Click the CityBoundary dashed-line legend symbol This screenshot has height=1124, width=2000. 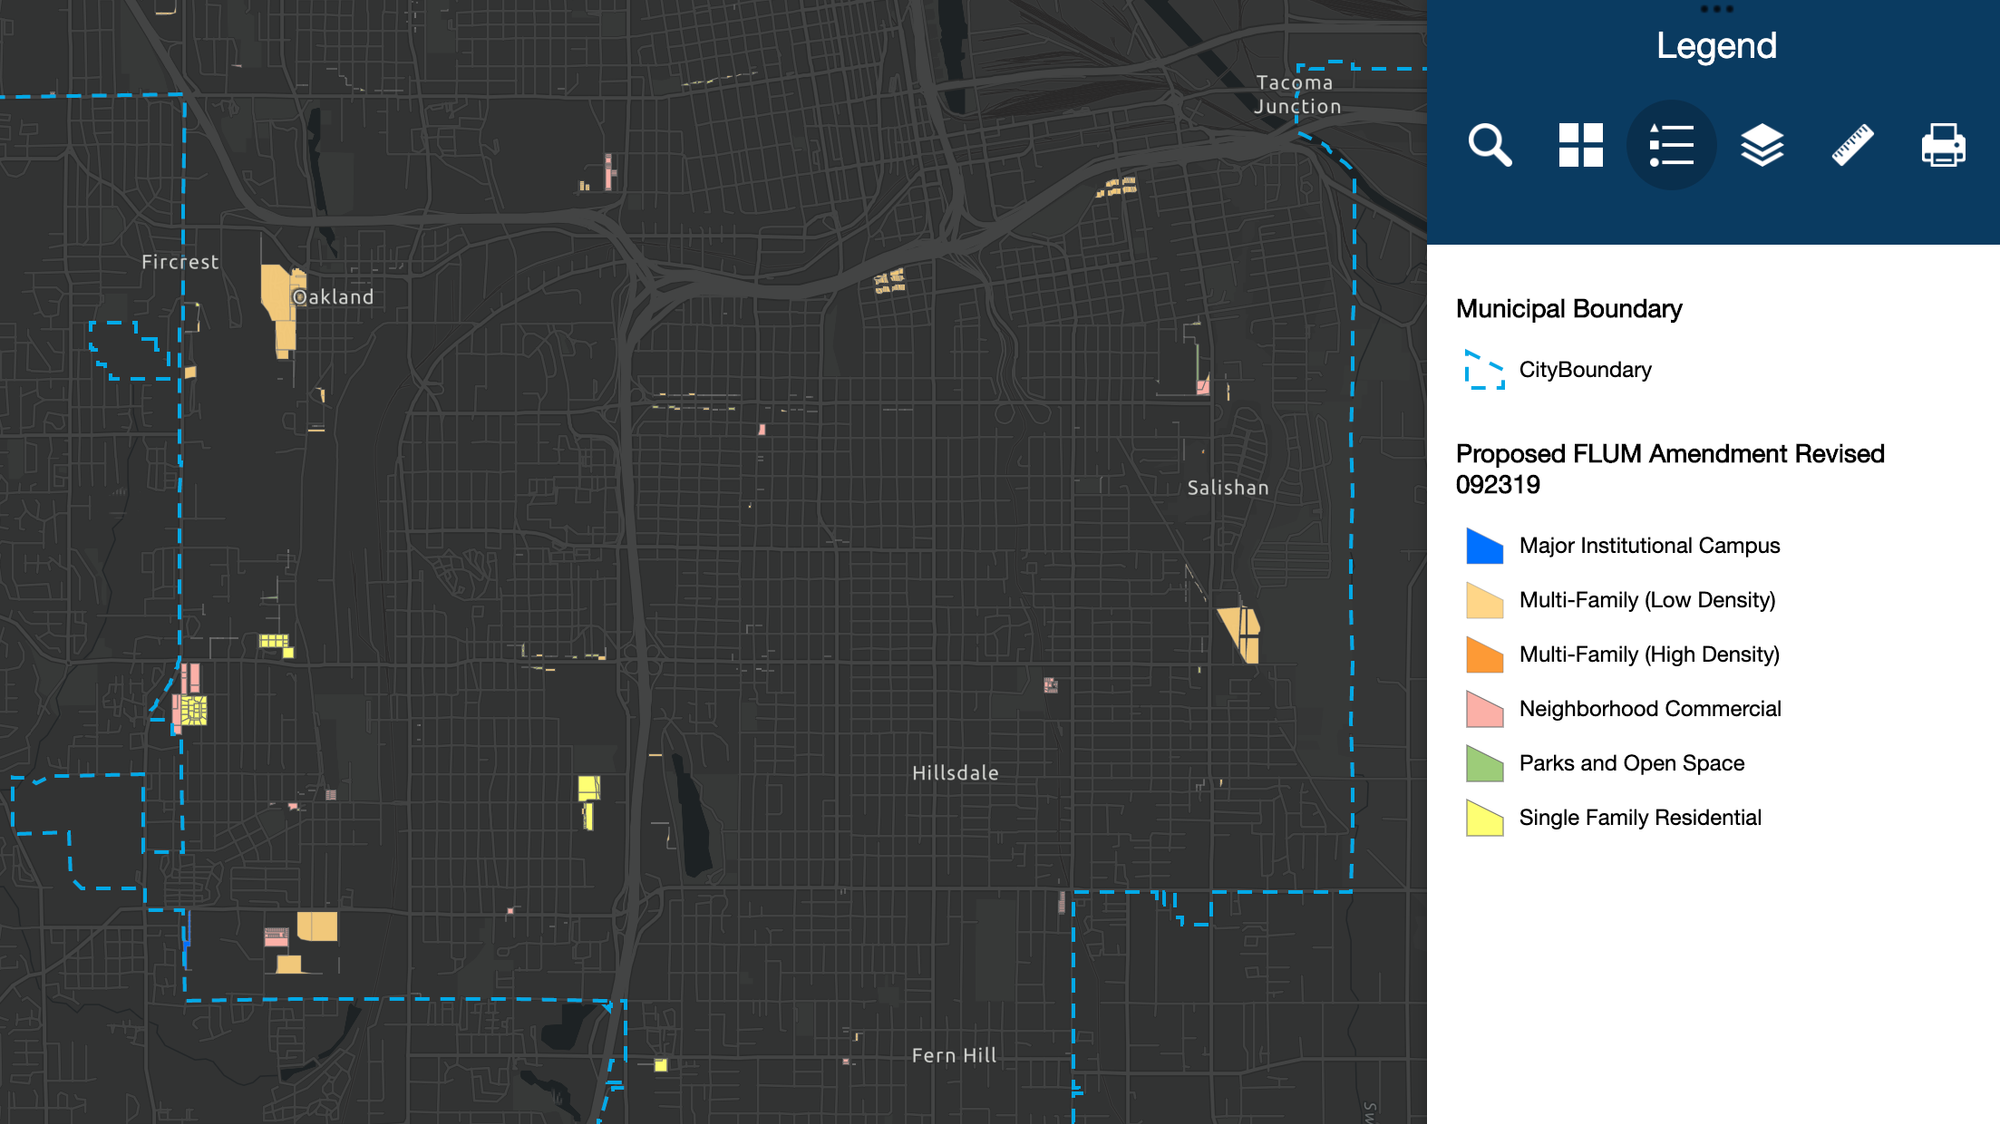coord(1484,369)
